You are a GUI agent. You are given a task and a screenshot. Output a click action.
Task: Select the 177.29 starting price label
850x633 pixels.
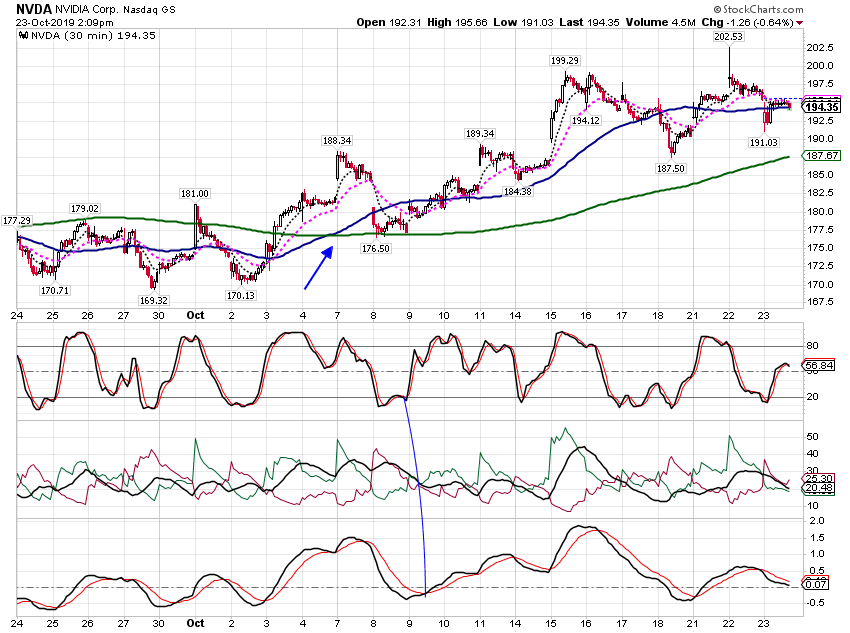click(x=17, y=221)
